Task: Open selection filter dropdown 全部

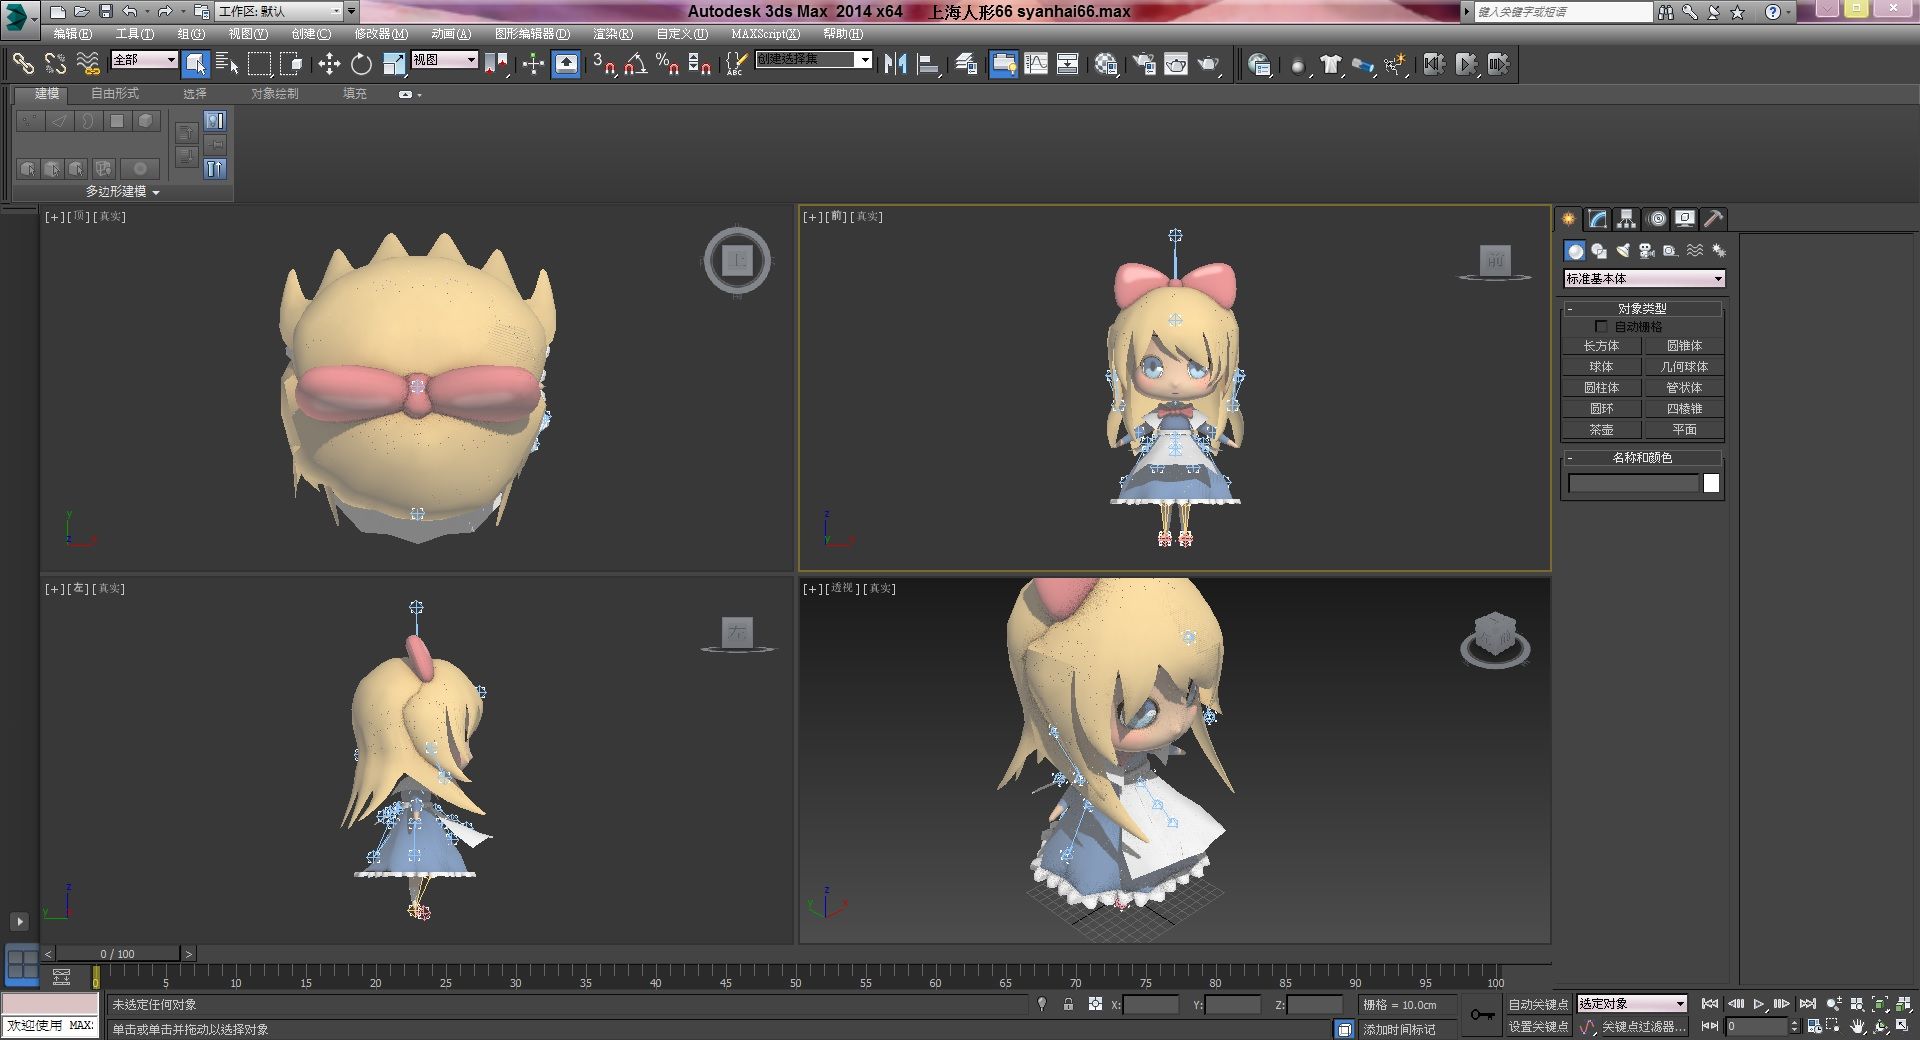Action: pyautogui.click(x=144, y=60)
